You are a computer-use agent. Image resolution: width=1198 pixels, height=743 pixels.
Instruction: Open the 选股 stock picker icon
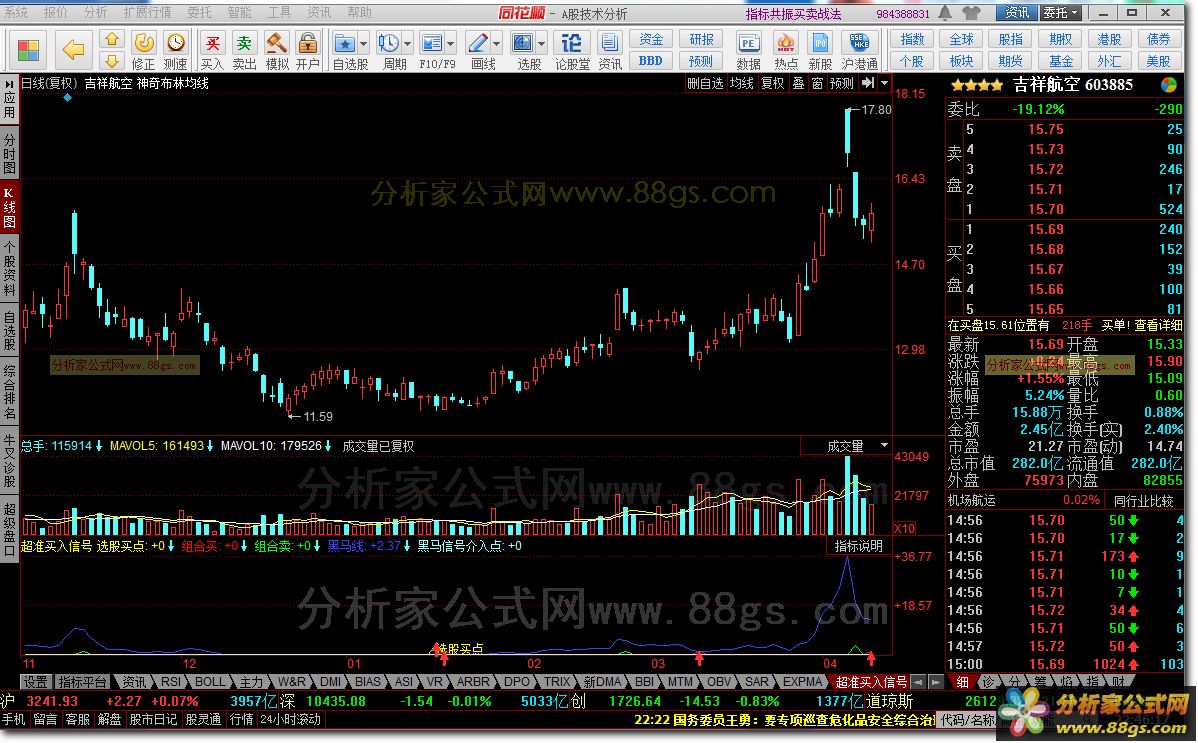pyautogui.click(x=523, y=43)
